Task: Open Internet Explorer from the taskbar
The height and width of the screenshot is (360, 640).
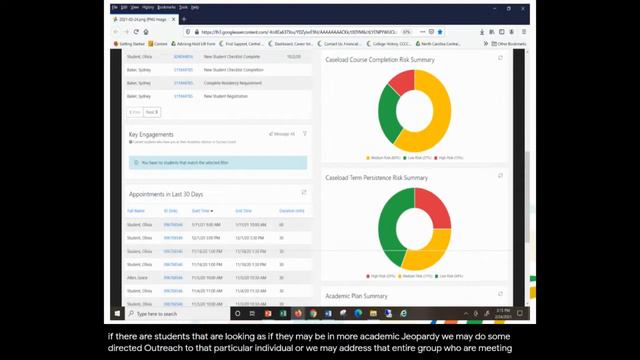Action: click(x=403, y=313)
